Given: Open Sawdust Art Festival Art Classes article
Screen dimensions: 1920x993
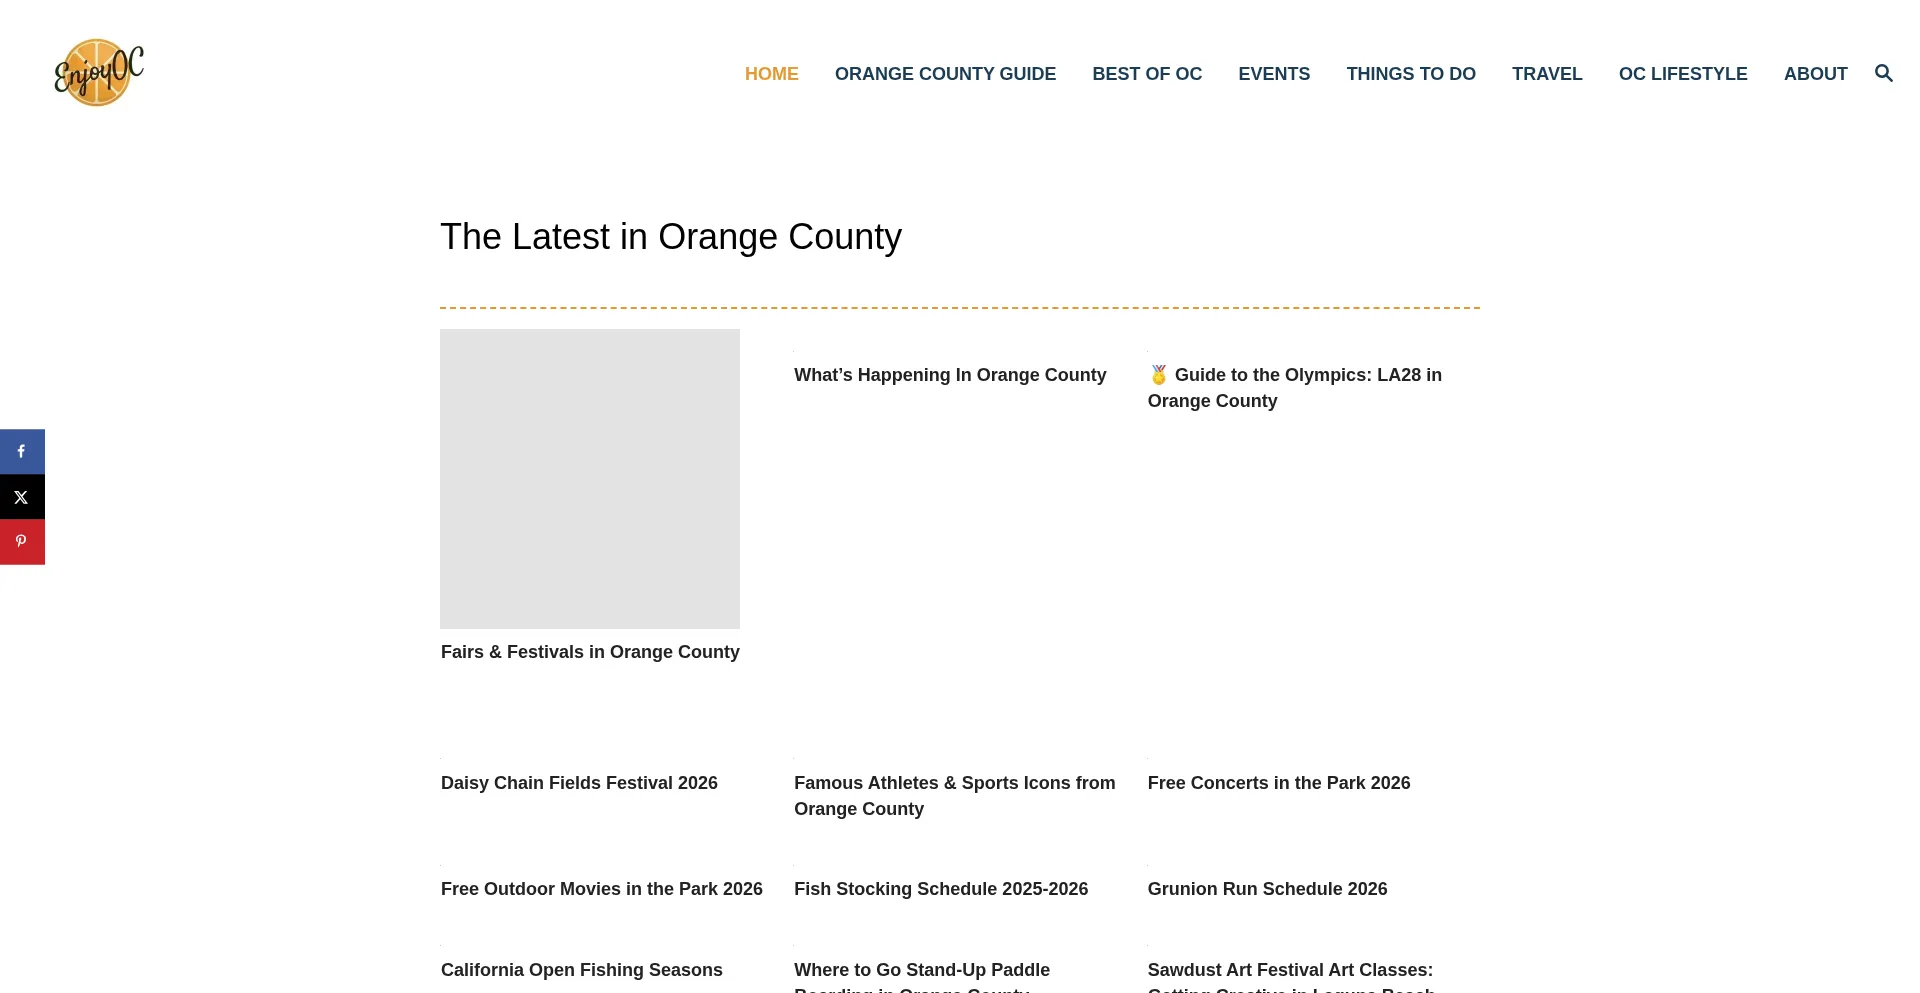Looking at the screenshot, I should [x=1291, y=976].
